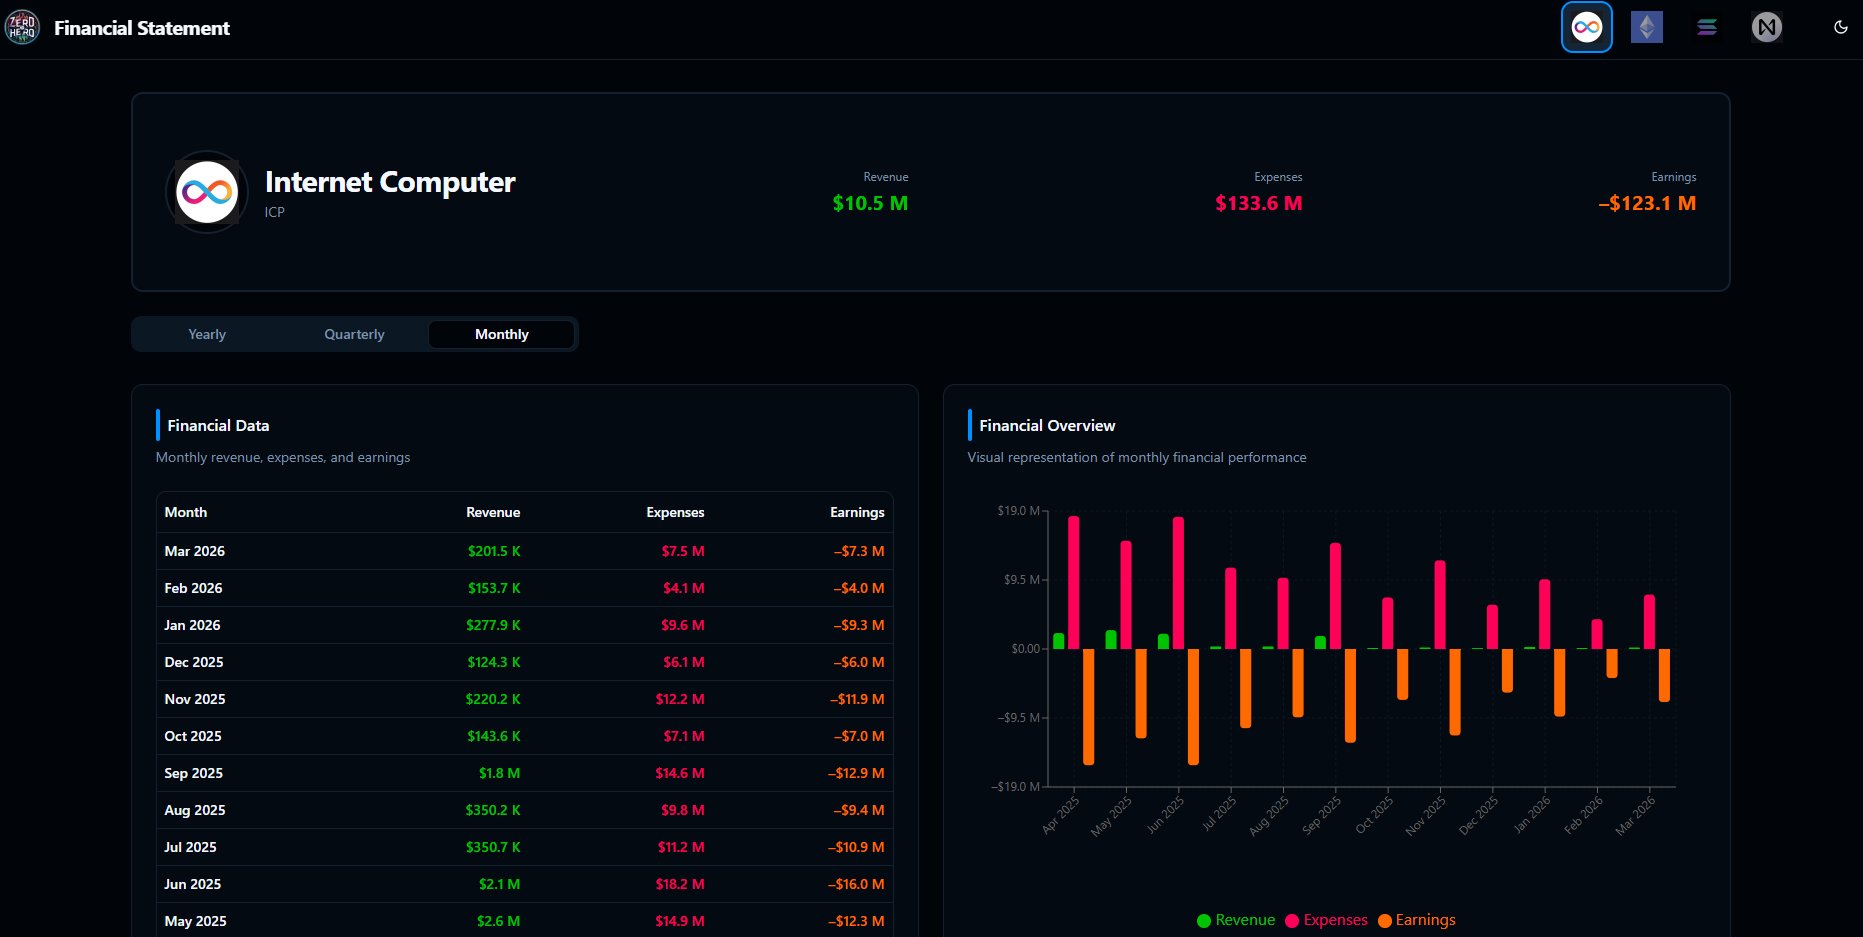Viewport: 1863px width, 937px height.
Task: Toggle dark mode with the moon icon
Action: click(1841, 27)
